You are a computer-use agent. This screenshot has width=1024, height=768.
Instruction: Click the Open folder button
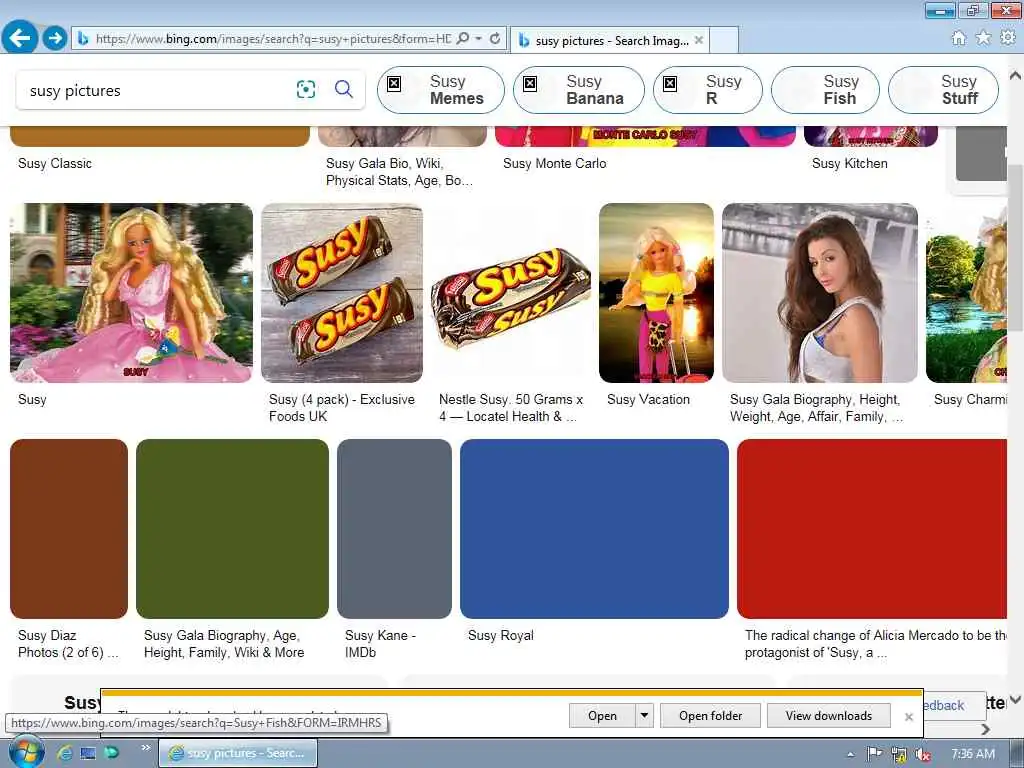(711, 716)
